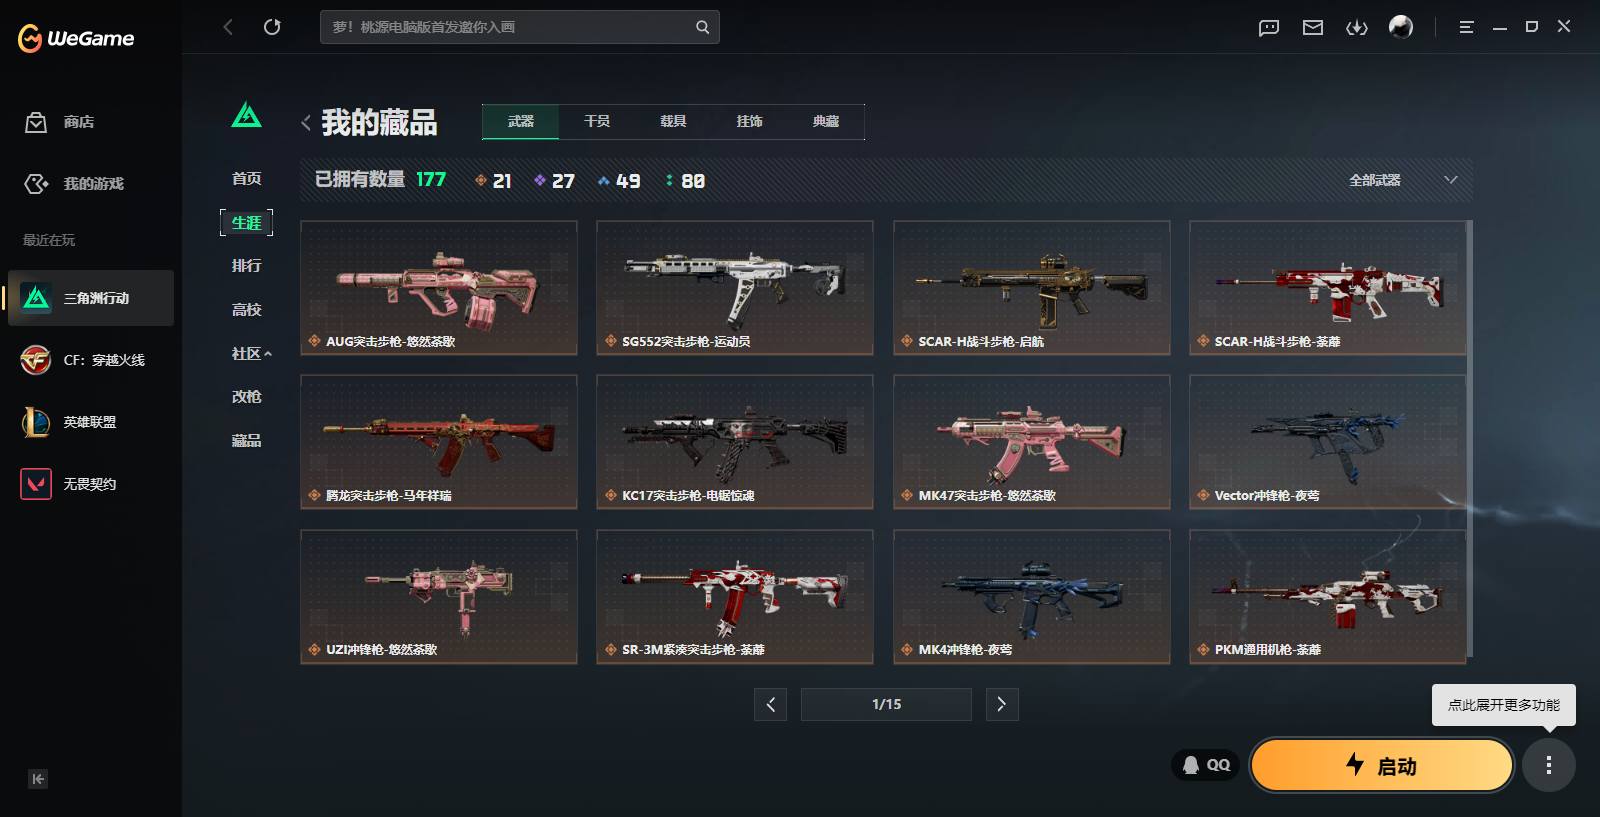Open the download manager icon
This screenshot has height=817, width=1600.
(x=1357, y=27)
